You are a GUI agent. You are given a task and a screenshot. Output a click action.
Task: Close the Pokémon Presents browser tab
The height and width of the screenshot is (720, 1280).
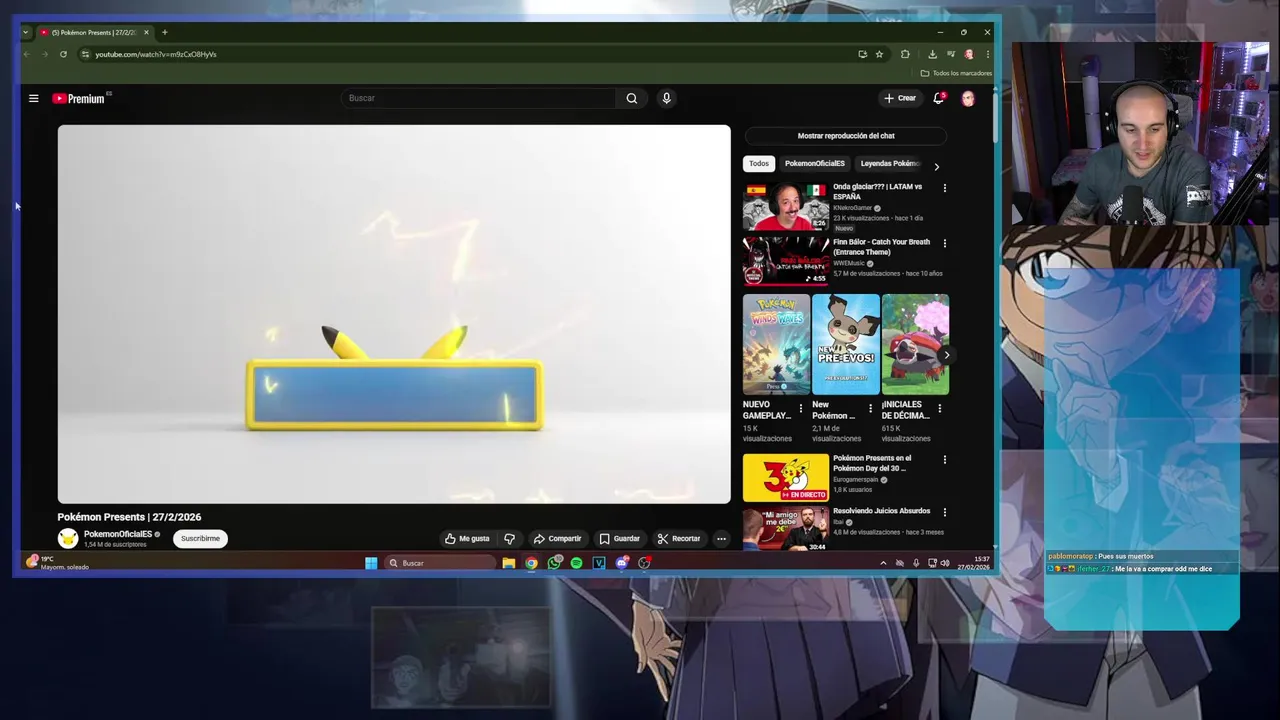146,32
